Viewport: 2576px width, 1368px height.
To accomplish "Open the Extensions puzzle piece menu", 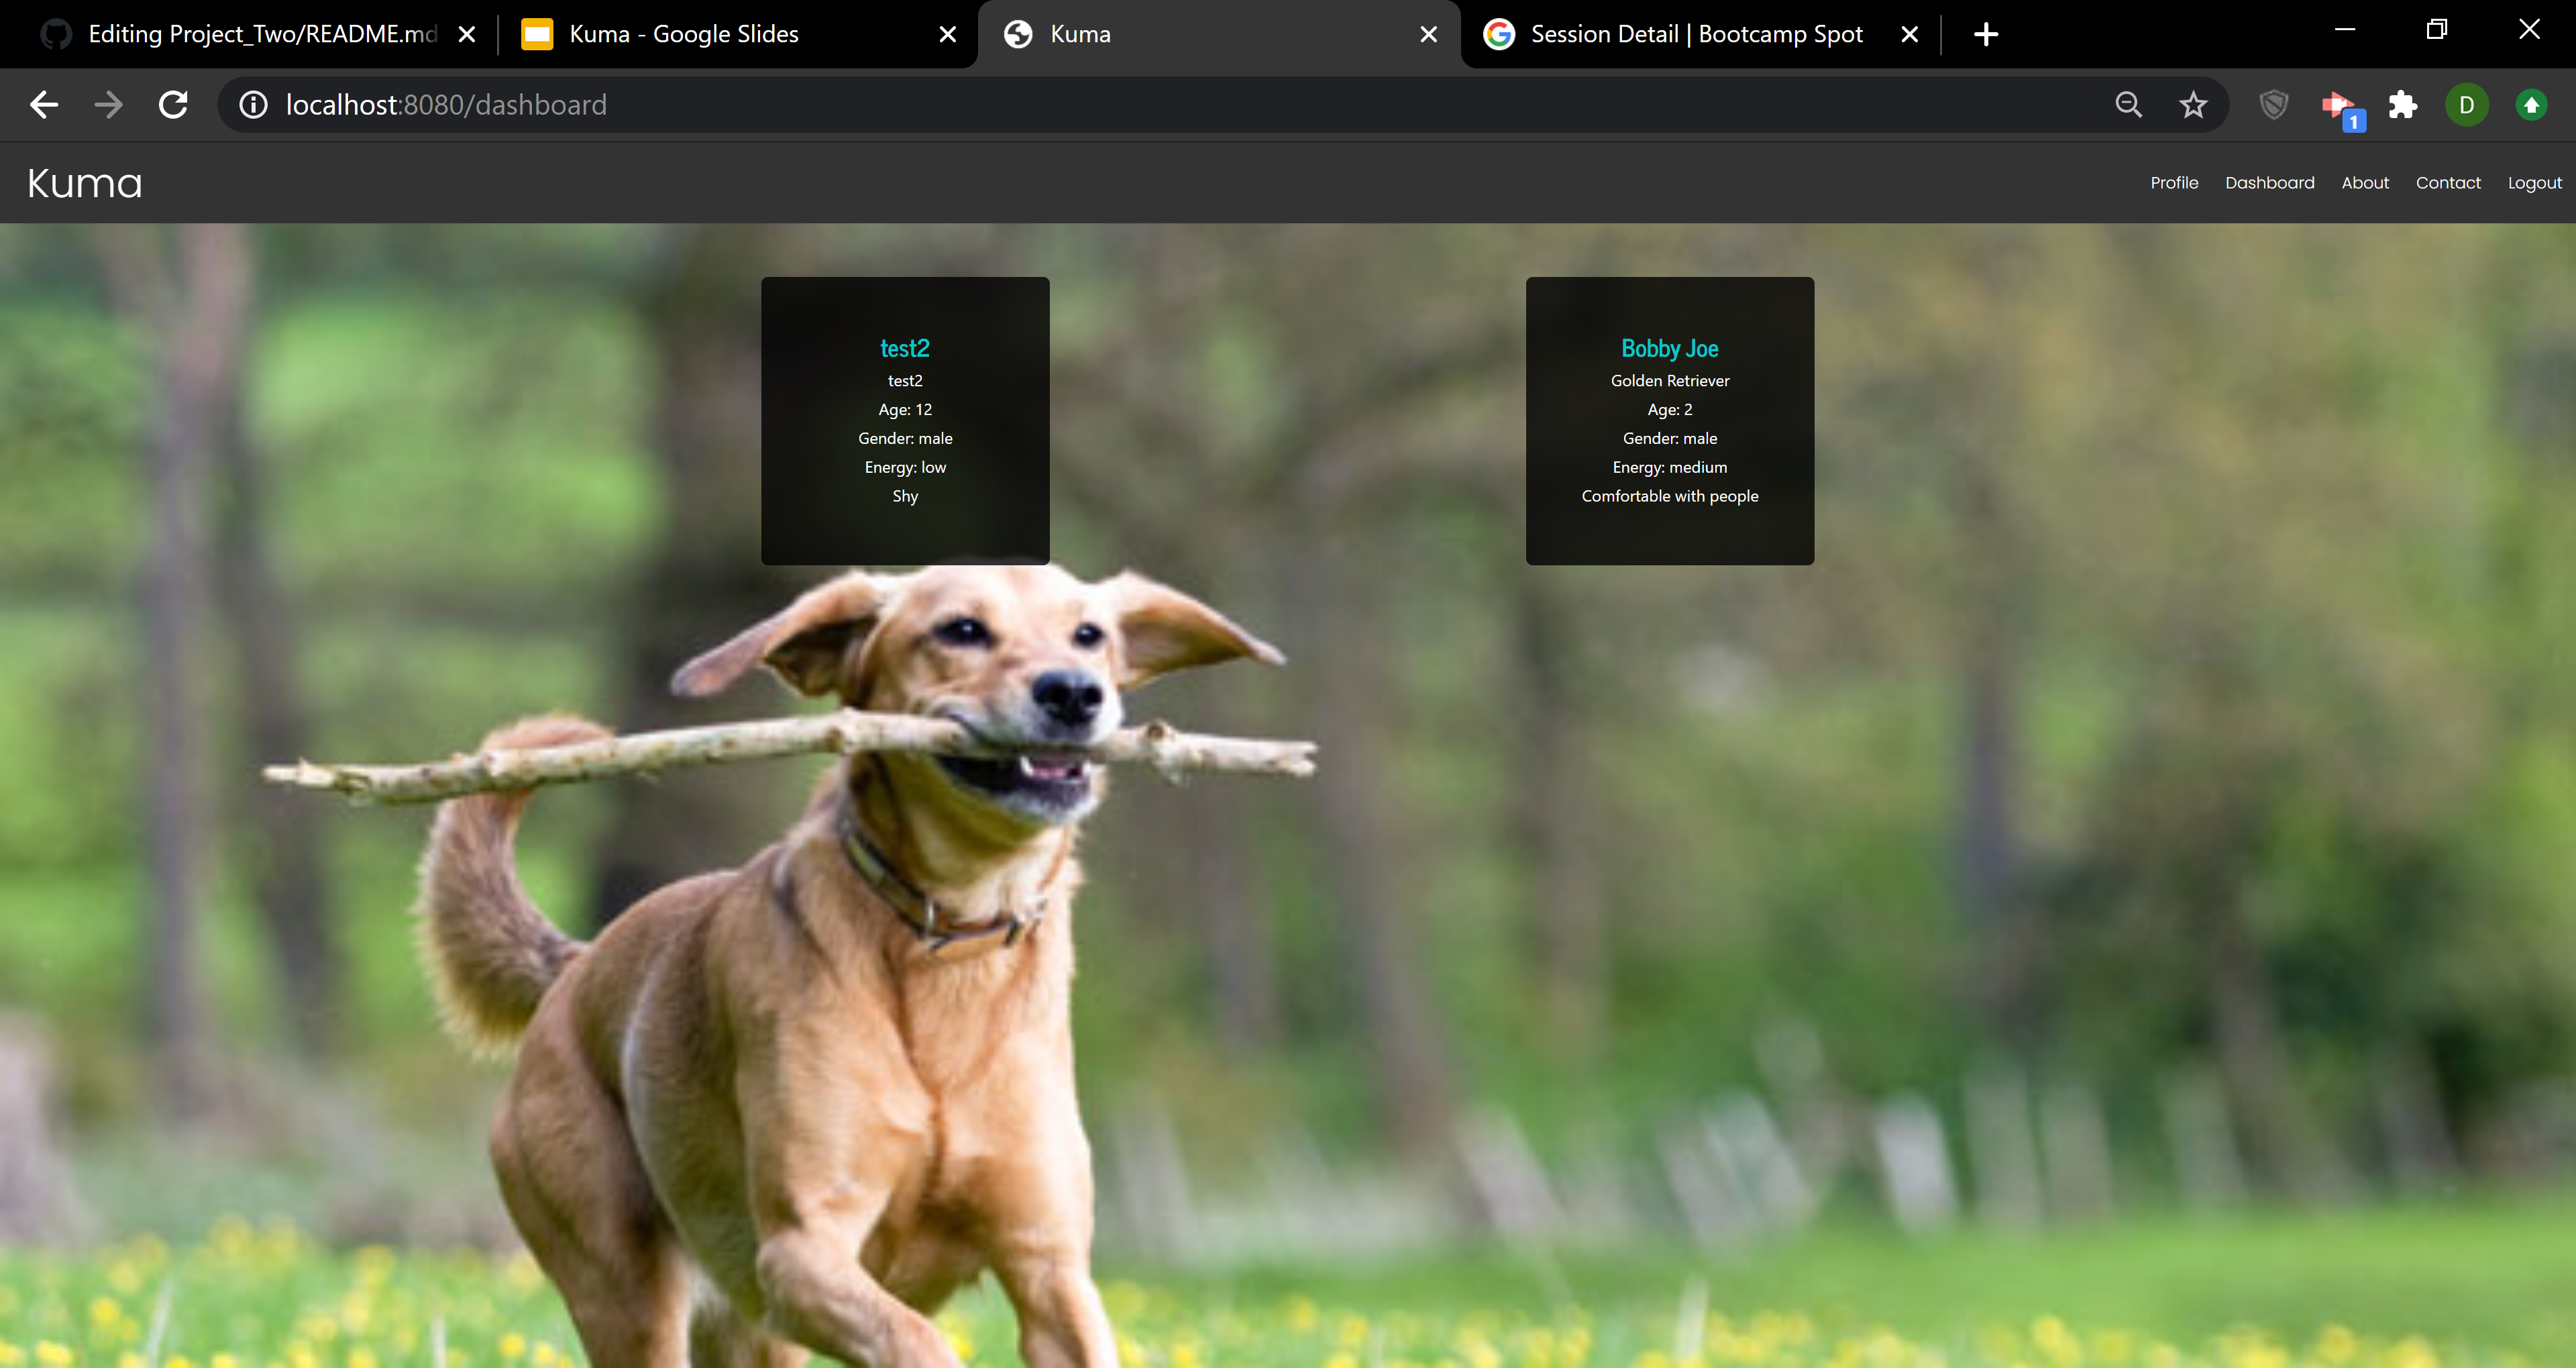I will click(x=2403, y=105).
